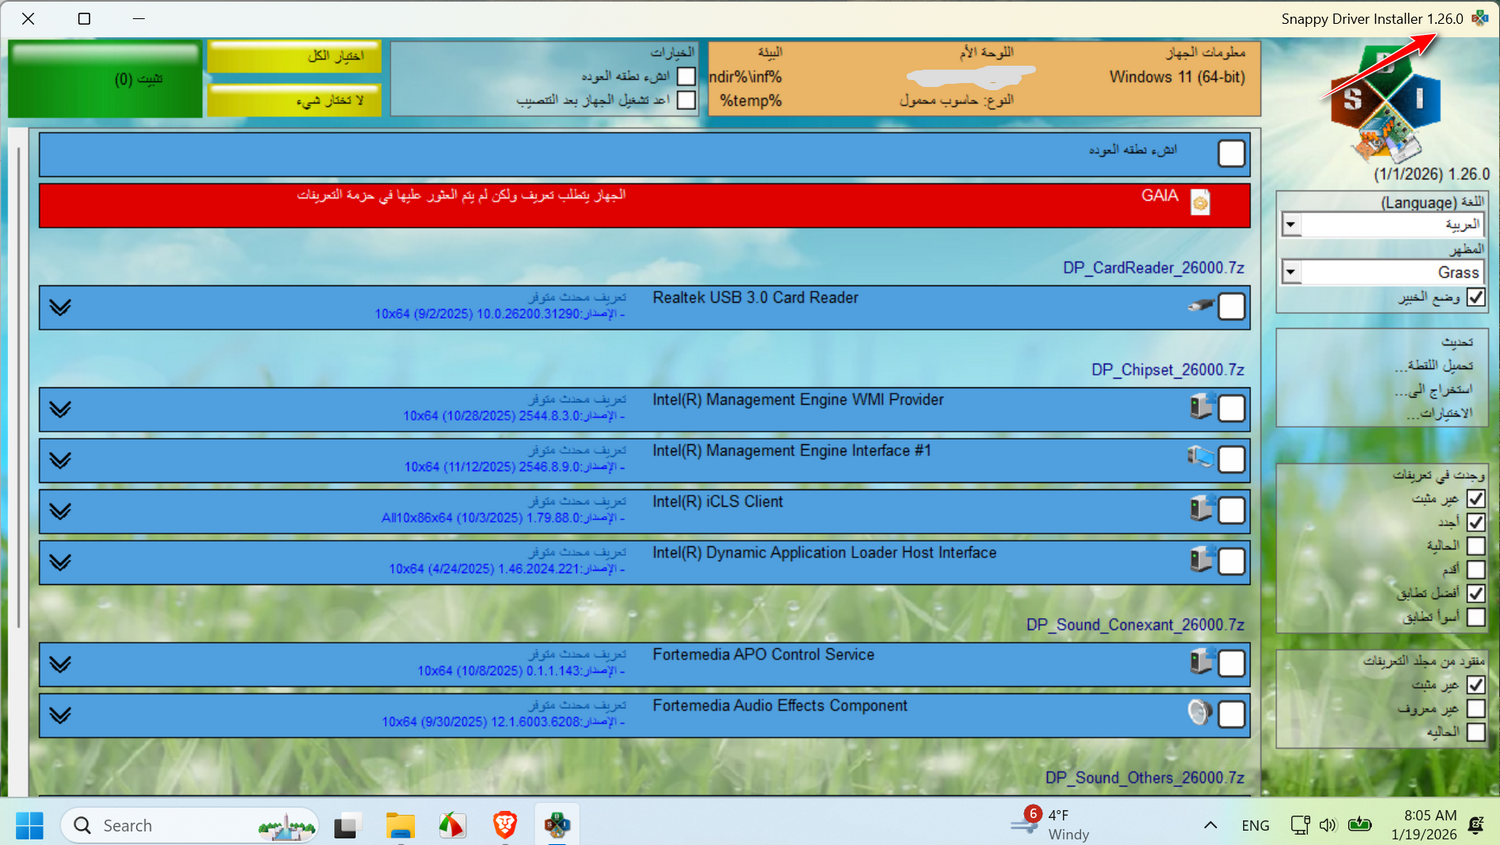The image size is (1500, 845).
Task: Select the Fortemedia APO Control Service checkbox
Action: [1232, 664]
